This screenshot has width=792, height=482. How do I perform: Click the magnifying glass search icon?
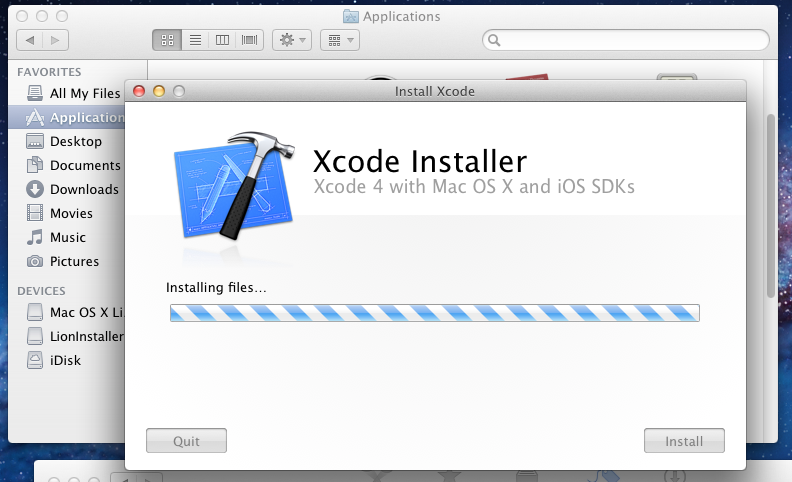click(x=494, y=40)
